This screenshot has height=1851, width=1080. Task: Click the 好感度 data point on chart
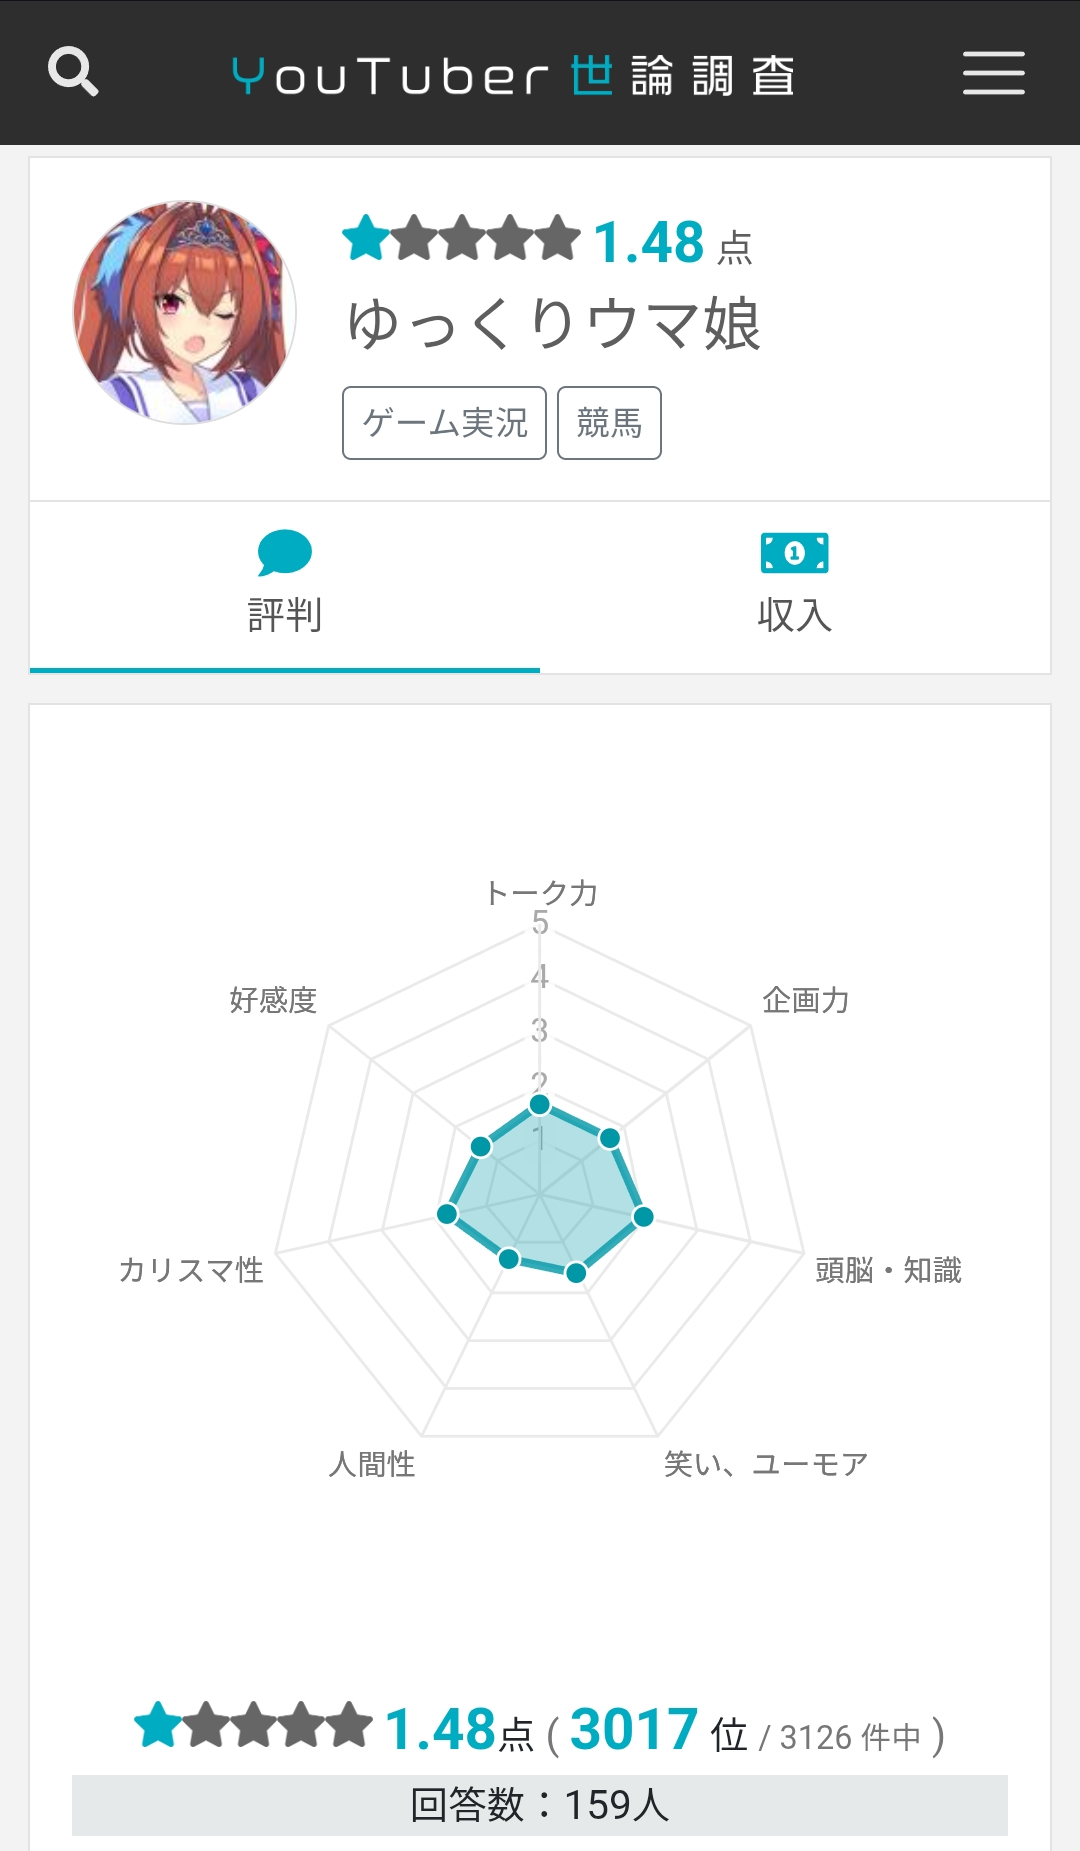click(x=481, y=1146)
